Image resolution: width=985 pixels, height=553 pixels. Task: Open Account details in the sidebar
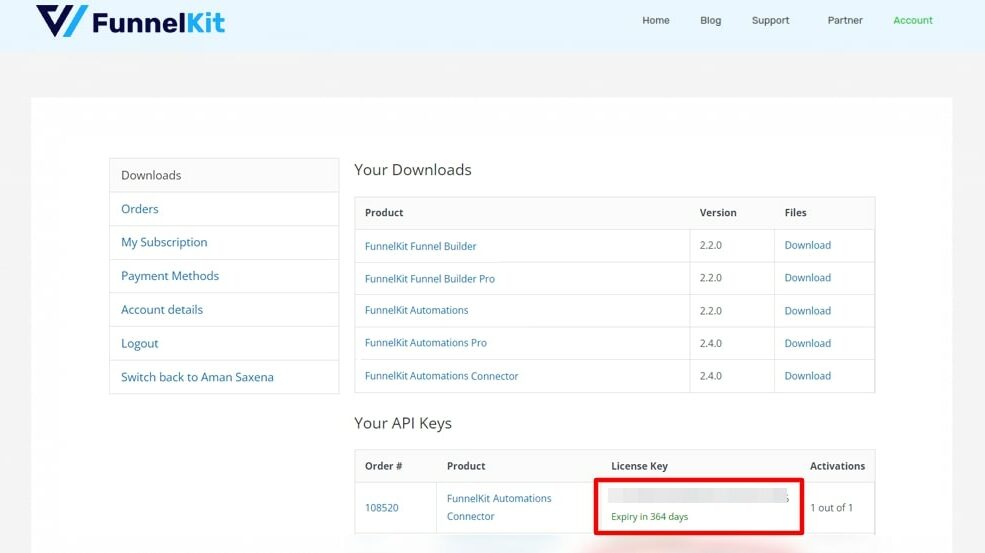point(224,310)
